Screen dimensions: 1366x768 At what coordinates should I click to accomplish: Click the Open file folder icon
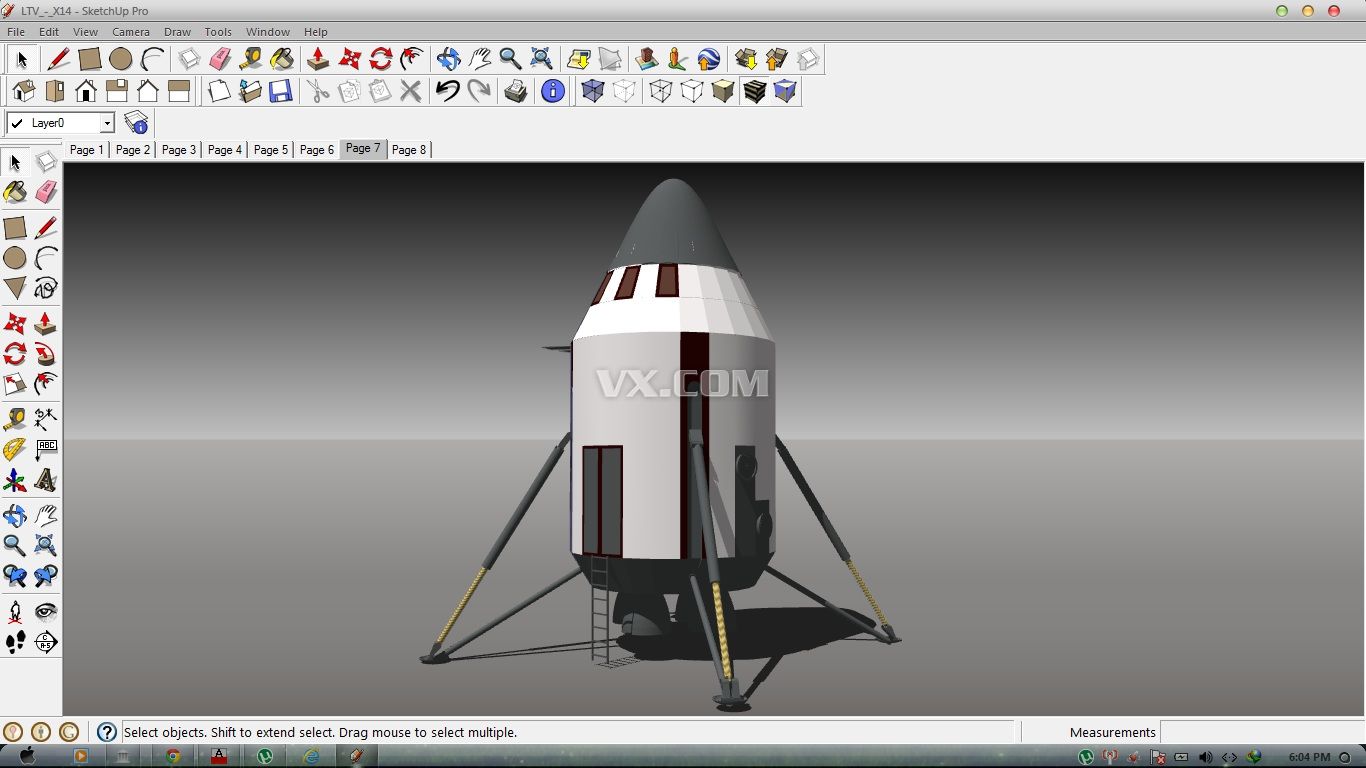[x=250, y=92]
